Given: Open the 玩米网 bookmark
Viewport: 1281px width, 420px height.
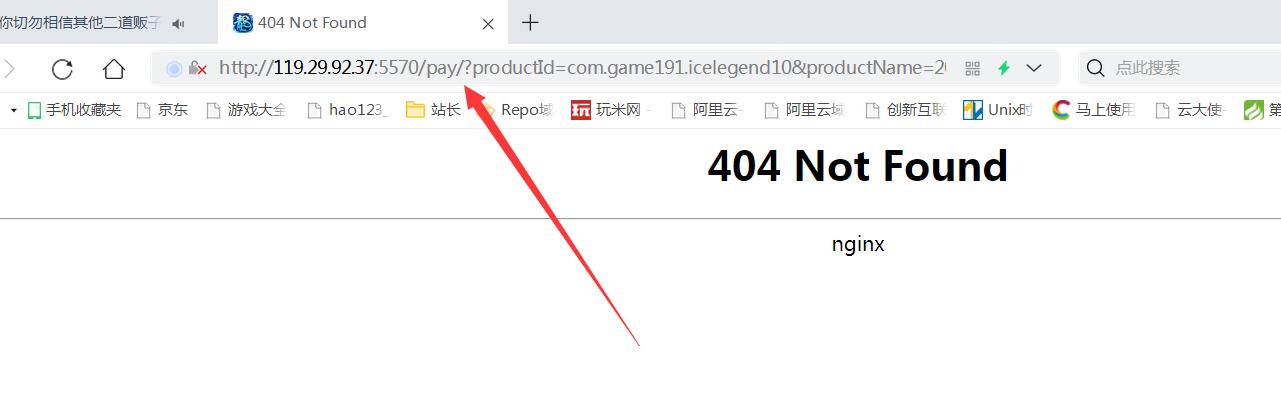Looking at the screenshot, I should coord(610,110).
